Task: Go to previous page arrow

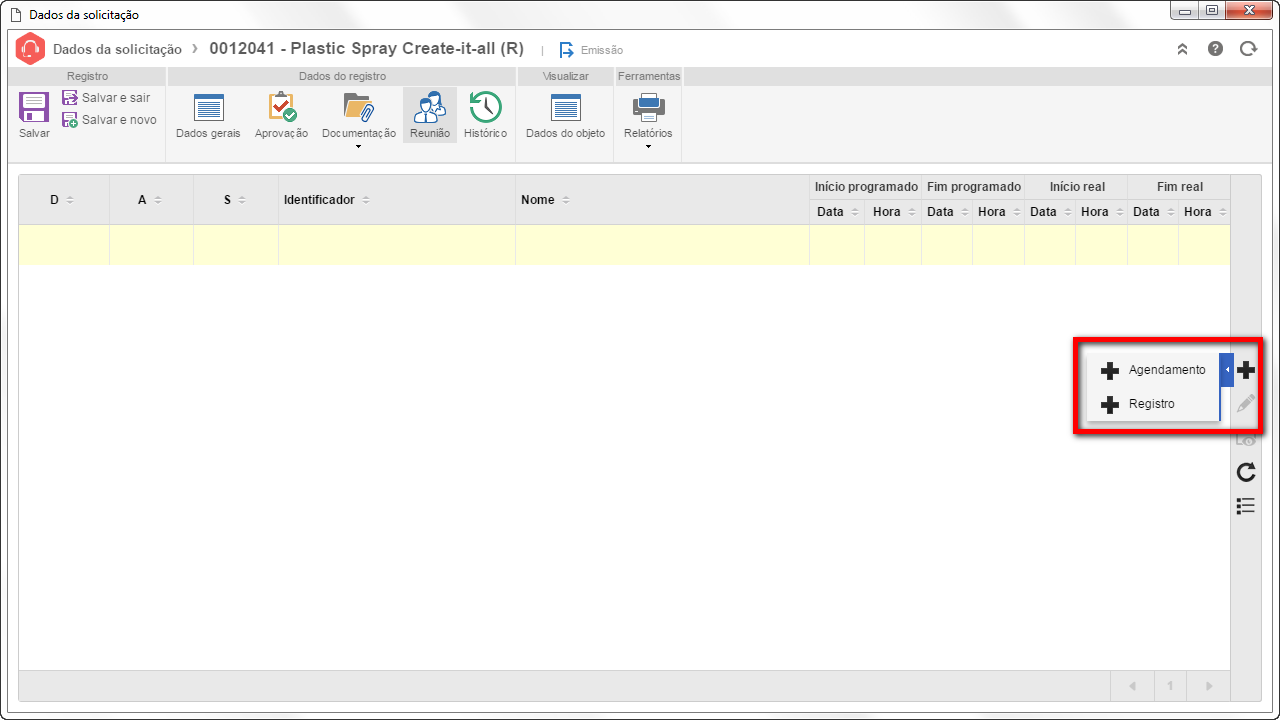Action: (1132, 686)
